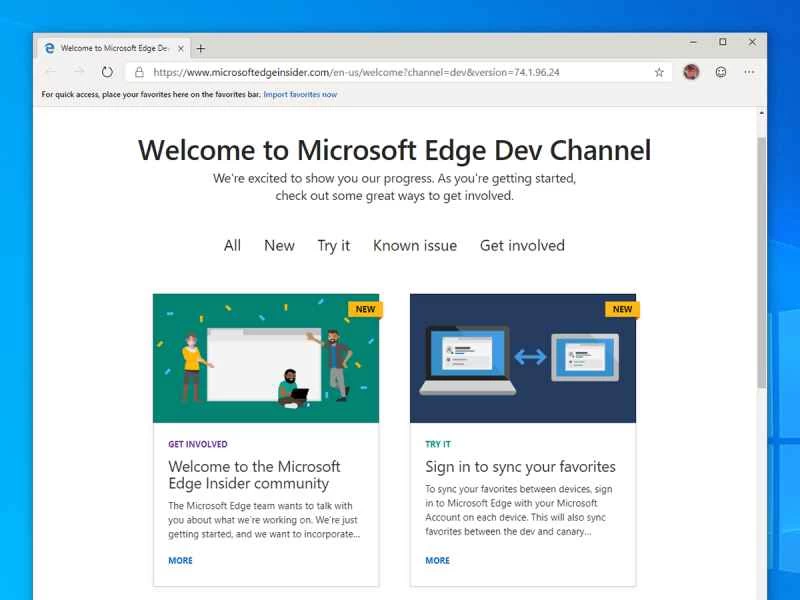Click the forward navigation arrow
Viewport: 800px width, 600px height.
77,72
